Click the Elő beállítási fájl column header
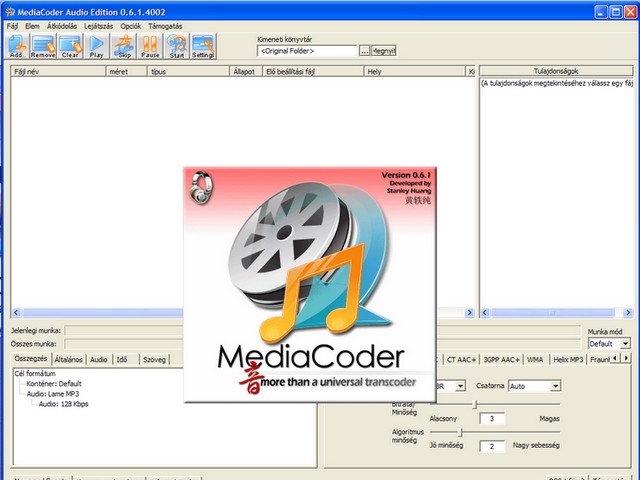 click(313, 71)
